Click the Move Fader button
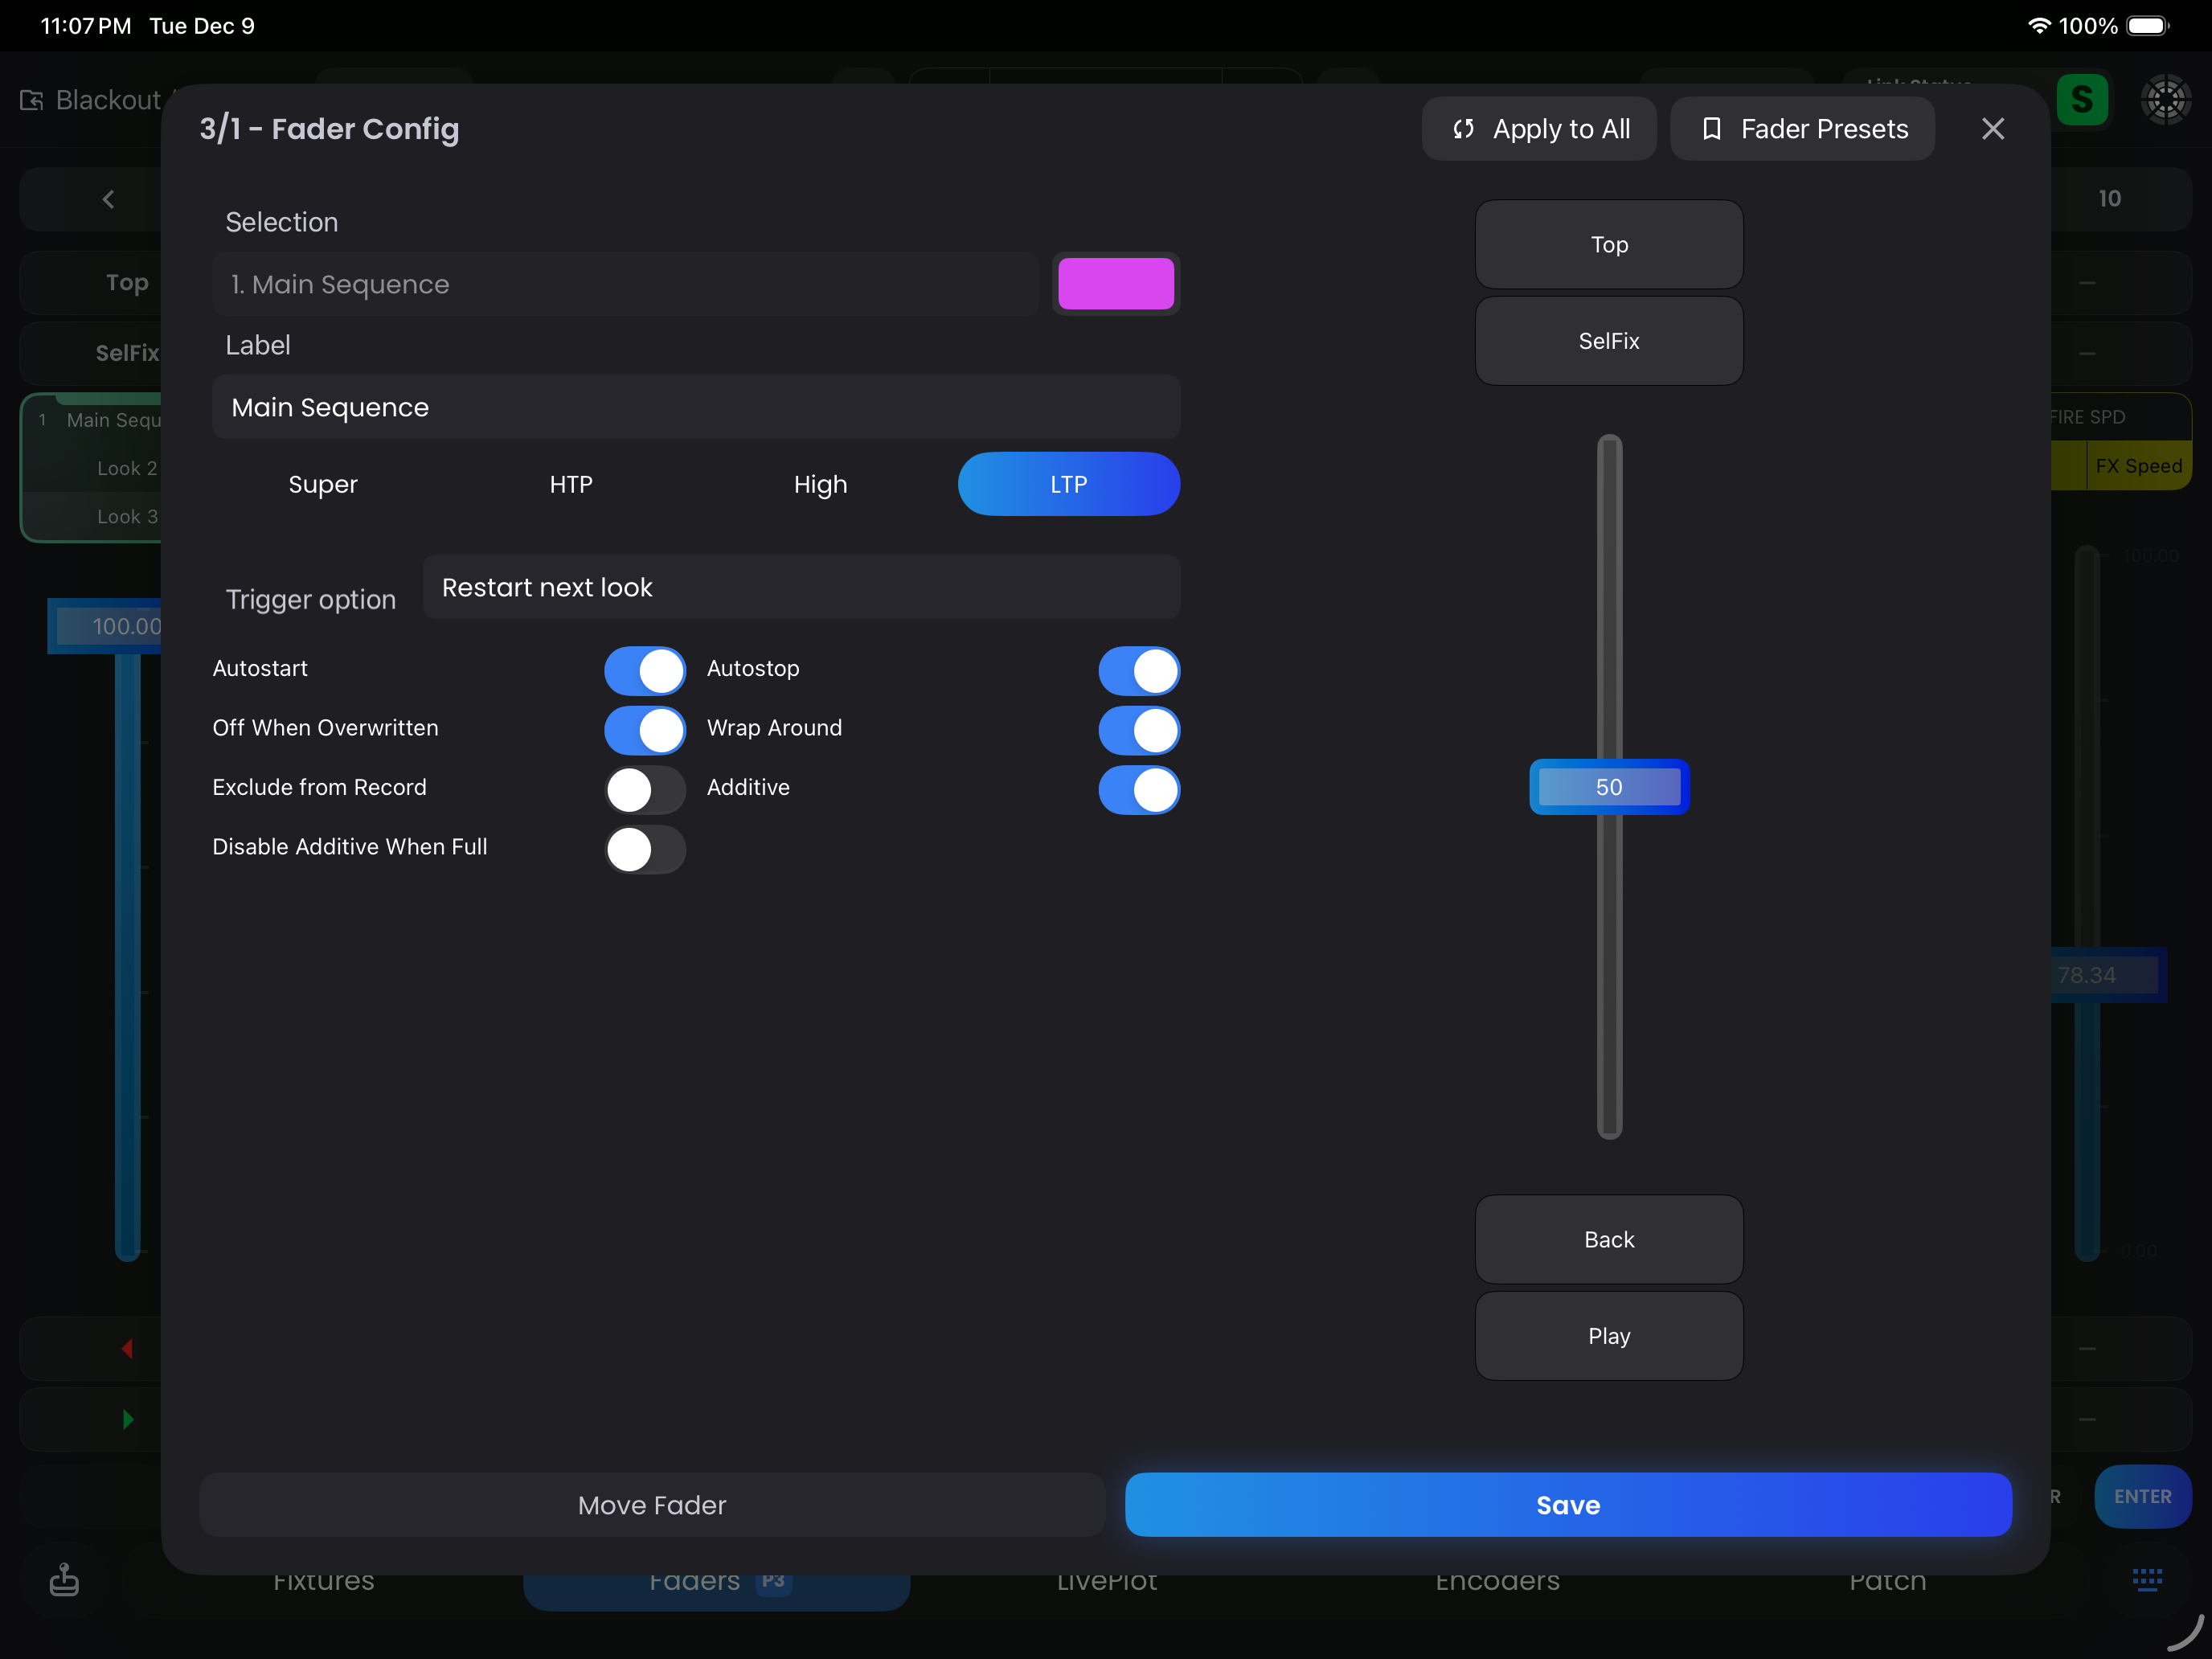2212x1659 pixels. pyautogui.click(x=652, y=1504)
